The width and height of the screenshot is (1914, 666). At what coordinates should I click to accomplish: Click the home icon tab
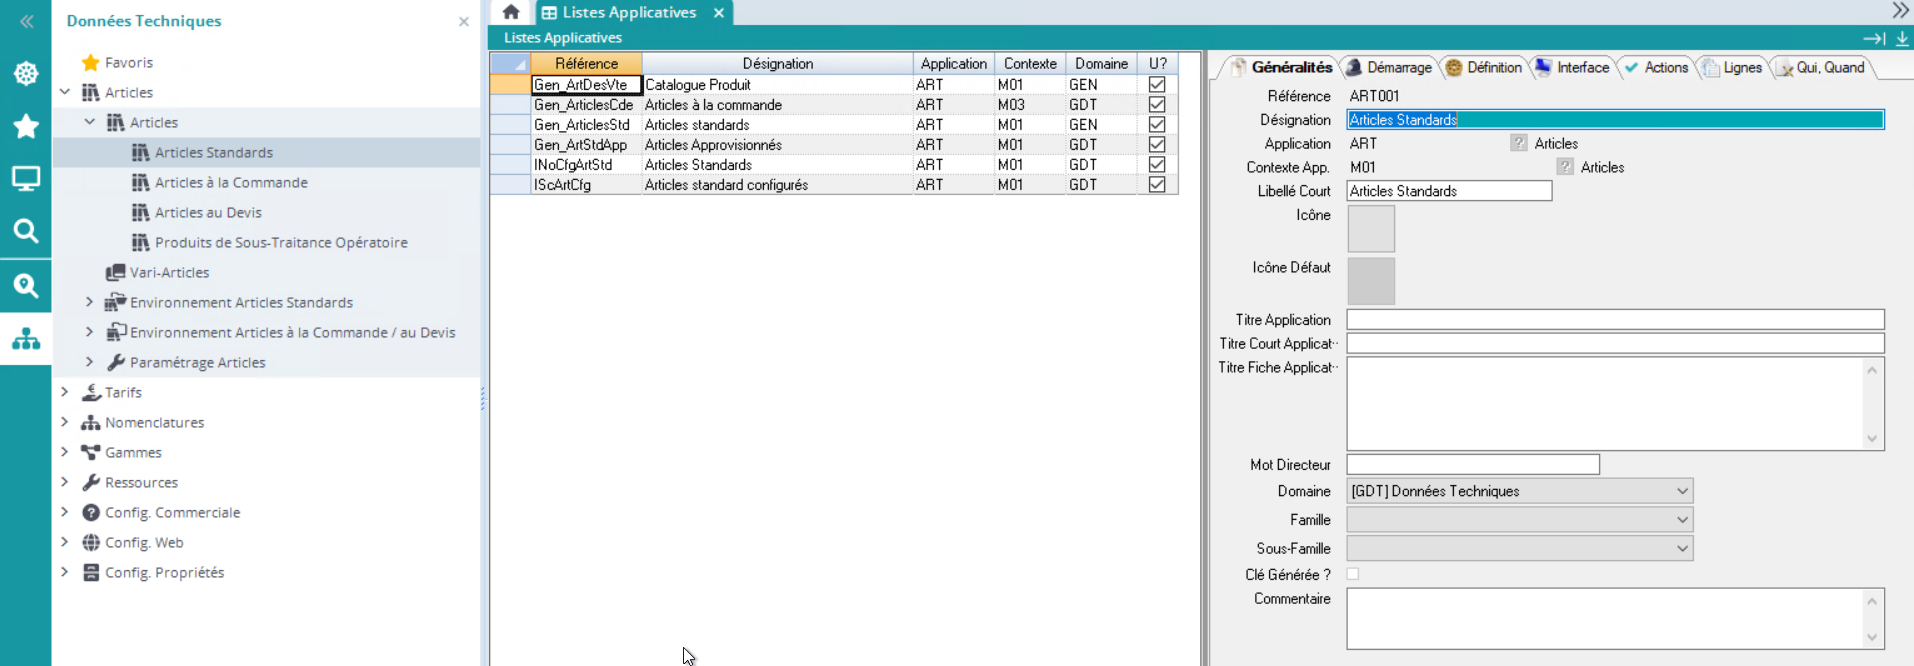tap(511, 12)
